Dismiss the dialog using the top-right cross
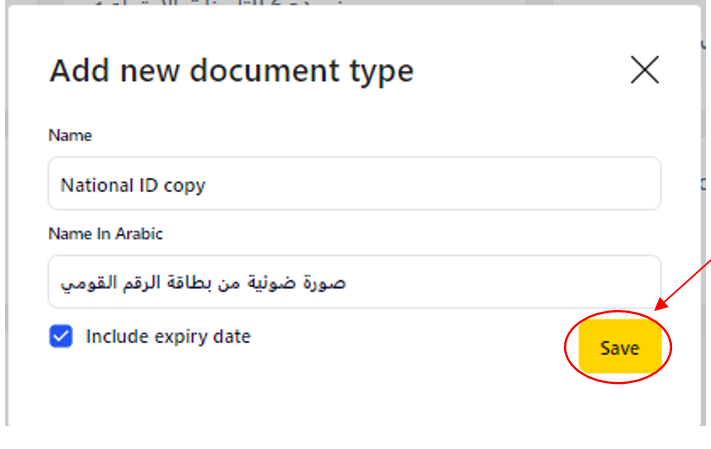 click(x=645, y=70)
